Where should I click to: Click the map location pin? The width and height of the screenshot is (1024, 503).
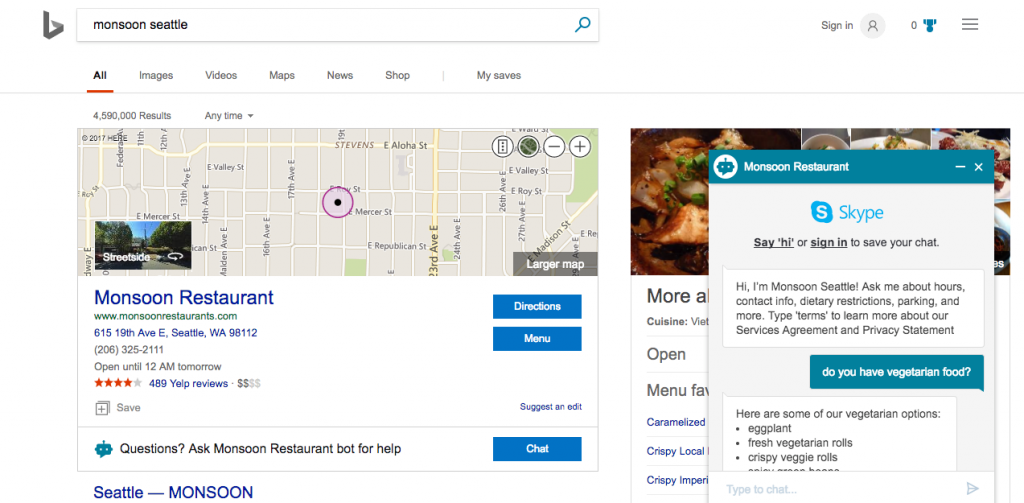[x=337, y=203]
